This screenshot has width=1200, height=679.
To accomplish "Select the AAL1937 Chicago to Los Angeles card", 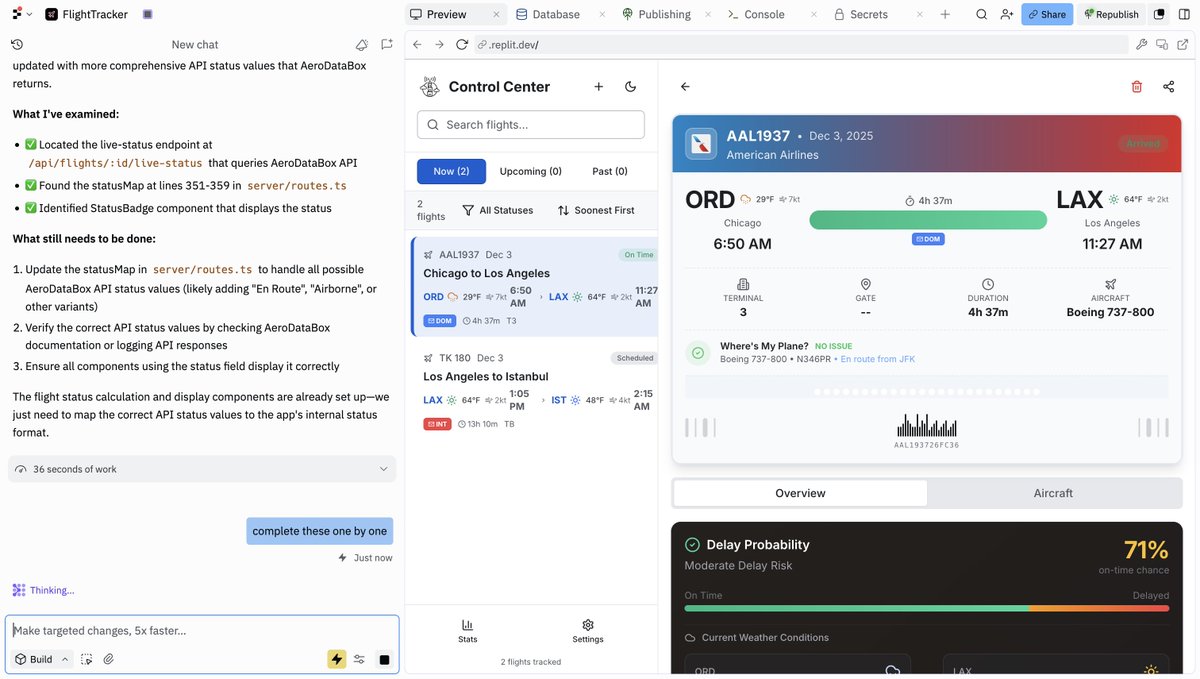I will coord(534,287).
